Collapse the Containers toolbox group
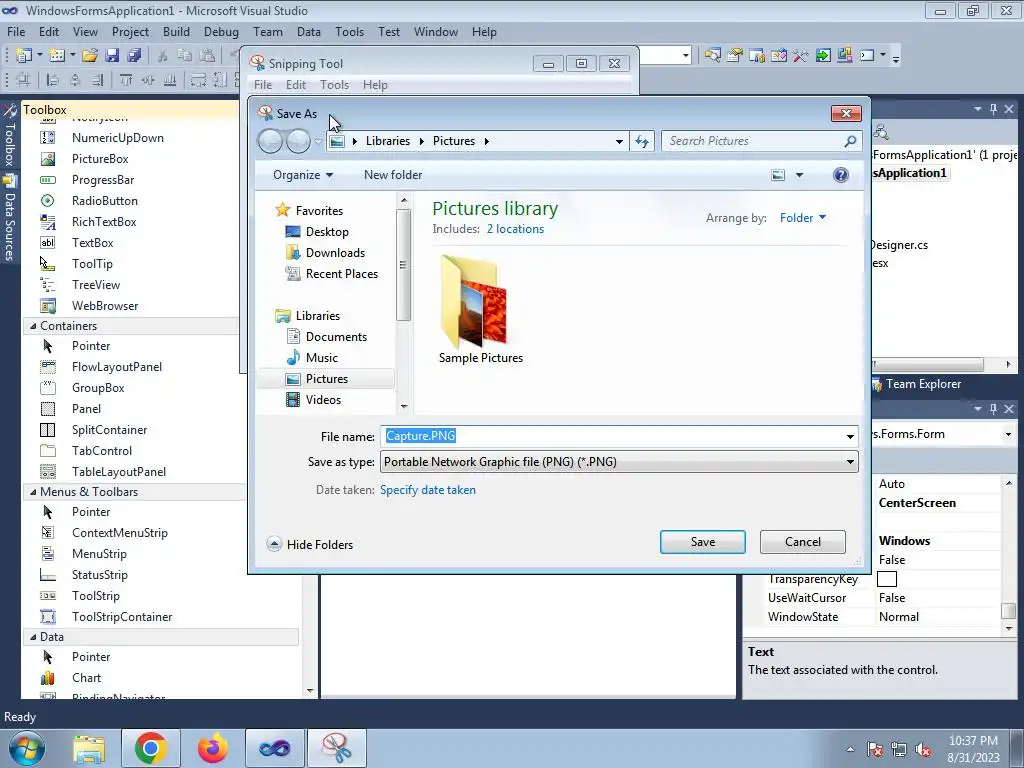This screenshot has width=1024, height=768. pos(33,326)
